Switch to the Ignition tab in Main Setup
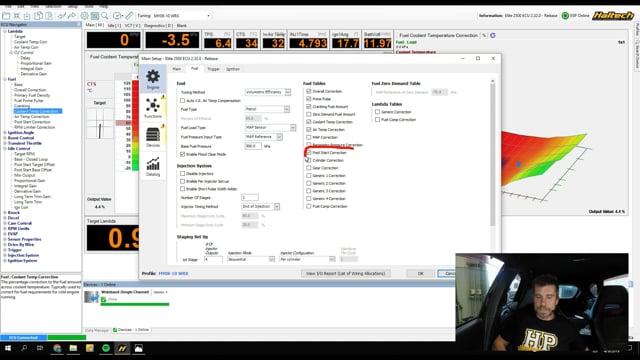 pos(233,69)
